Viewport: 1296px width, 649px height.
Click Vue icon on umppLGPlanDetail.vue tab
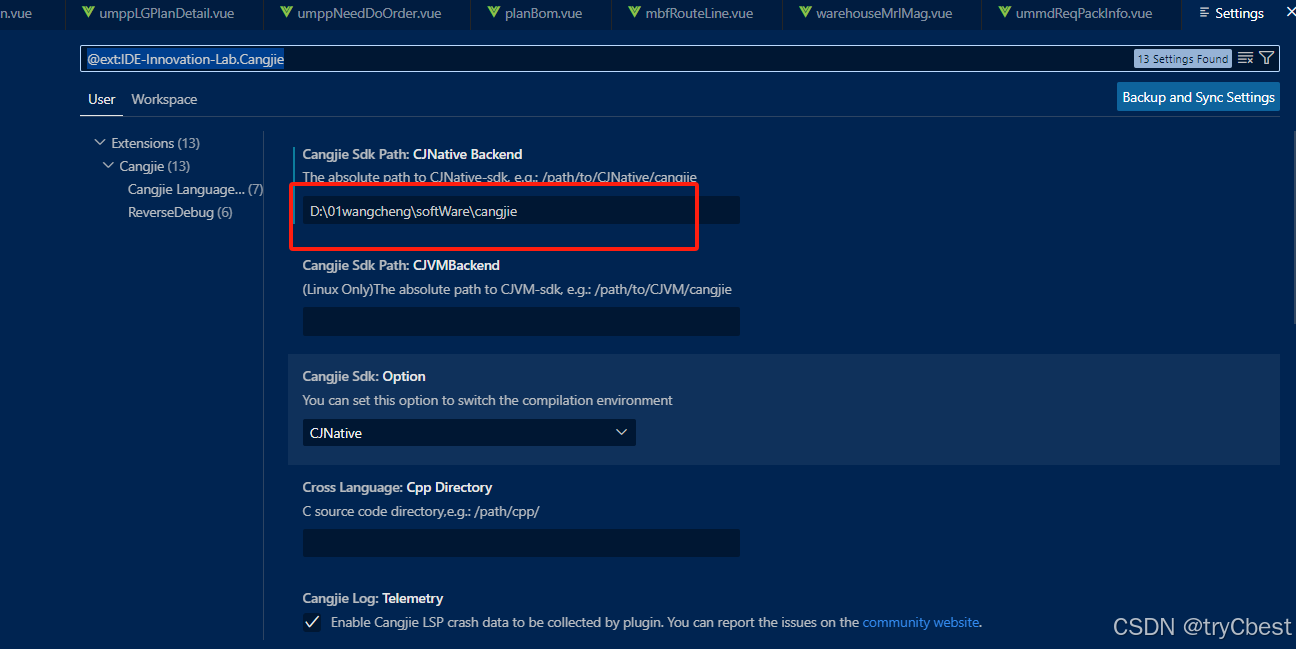(x=89, y=13)
